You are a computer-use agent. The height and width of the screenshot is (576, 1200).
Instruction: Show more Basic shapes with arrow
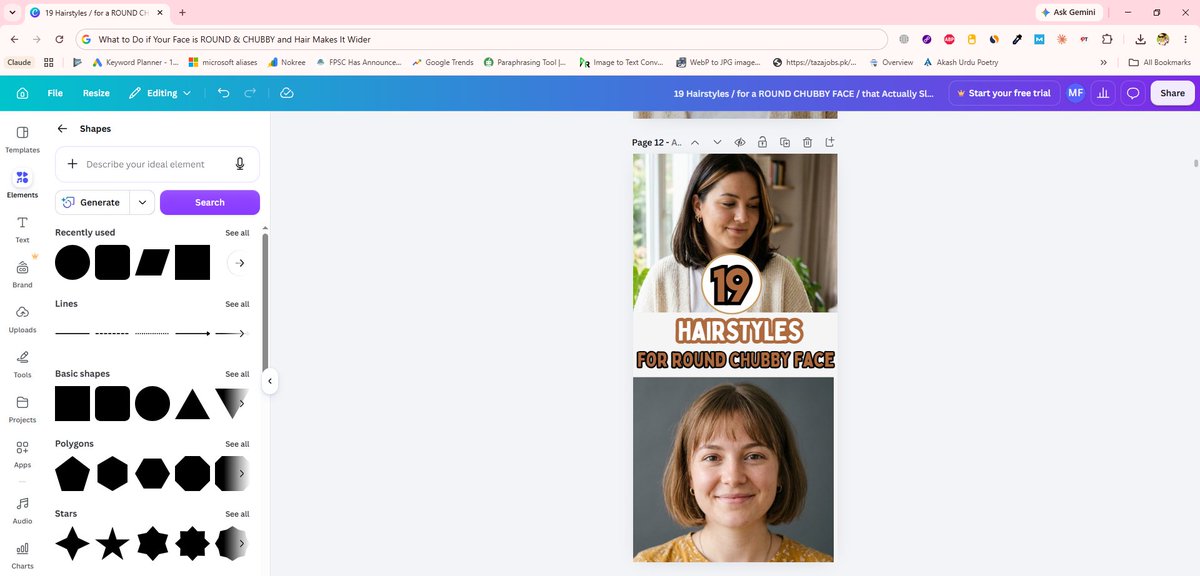click(x=240, y=403)
